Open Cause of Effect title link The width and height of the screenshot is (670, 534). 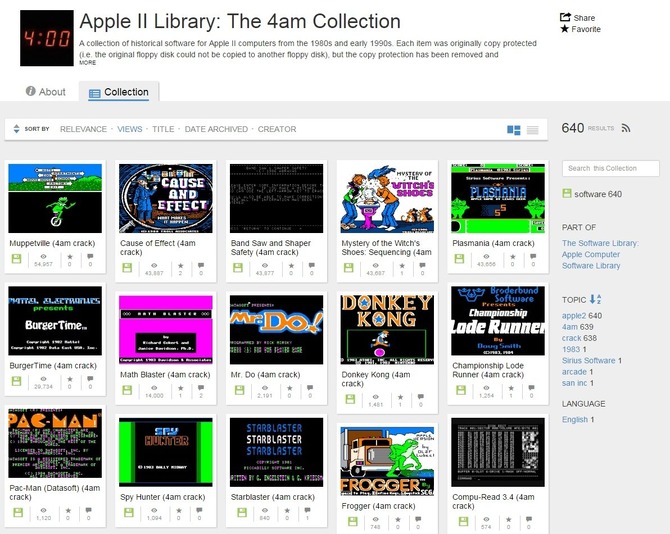[158, 248]
